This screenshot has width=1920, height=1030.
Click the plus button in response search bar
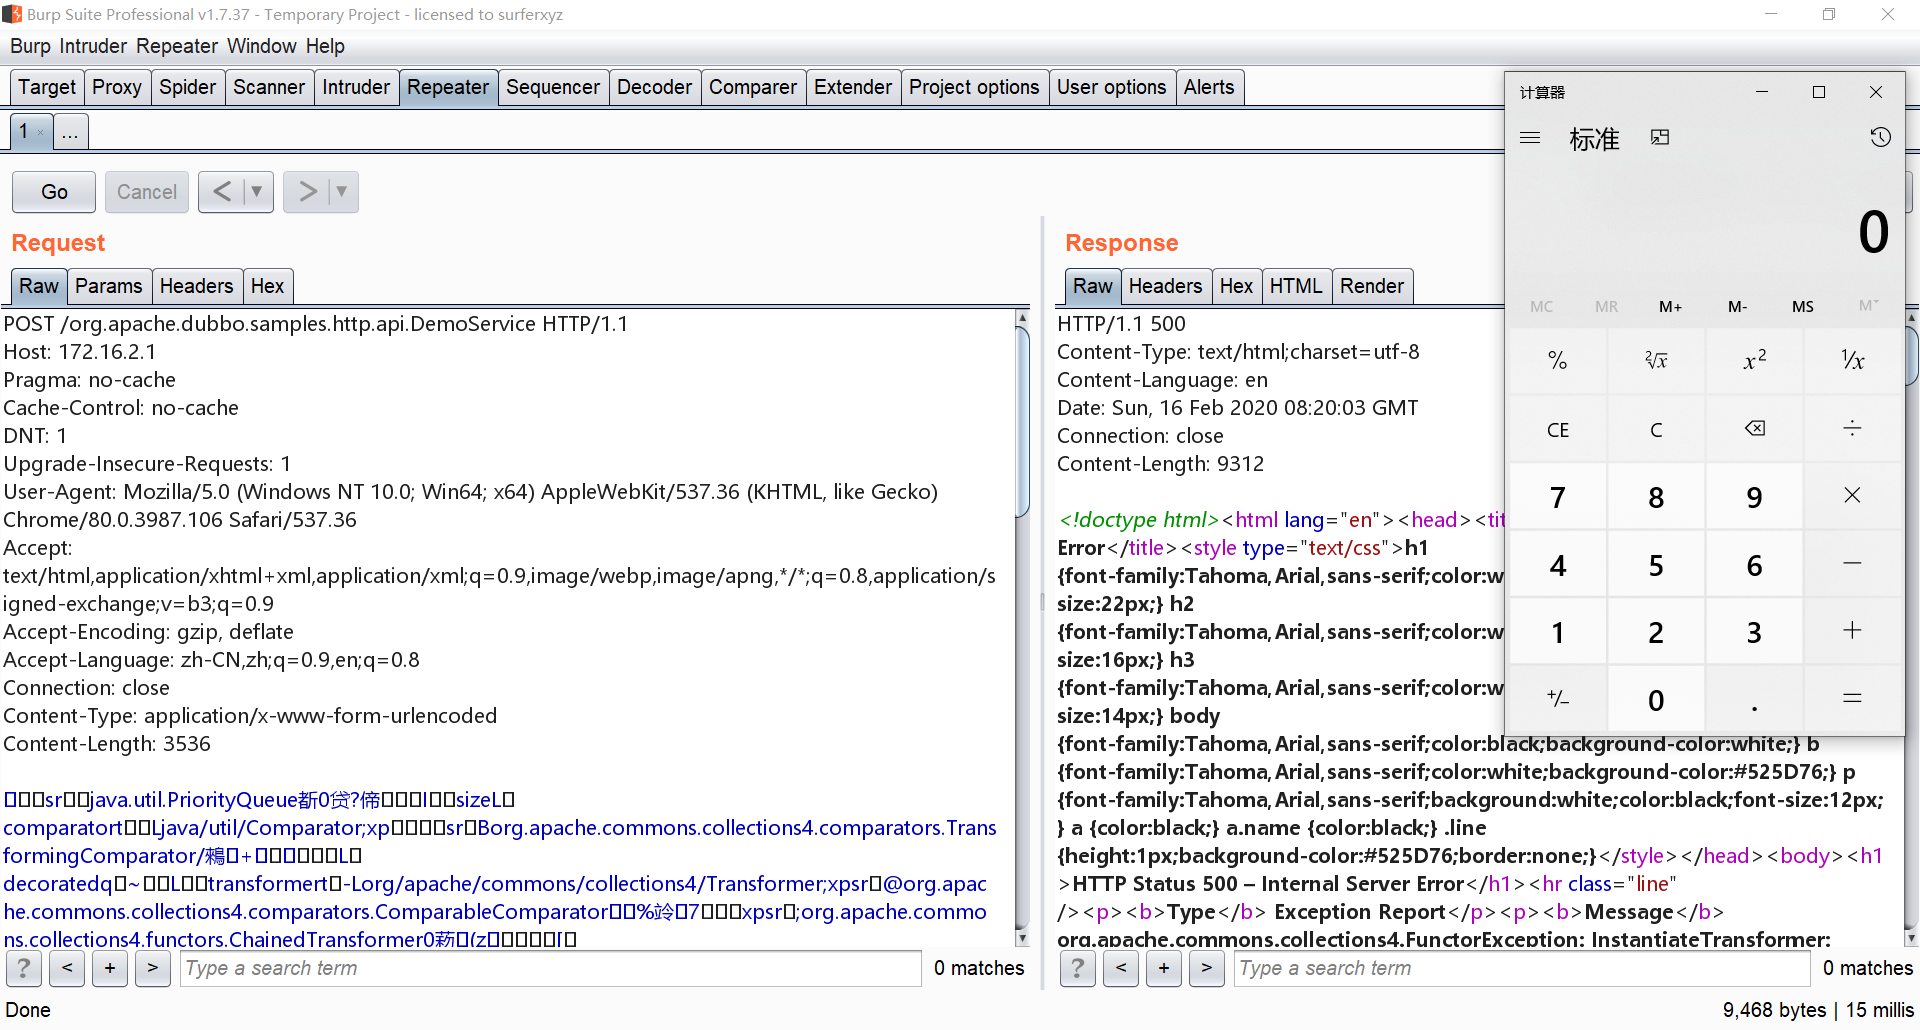click(1164, 968)
